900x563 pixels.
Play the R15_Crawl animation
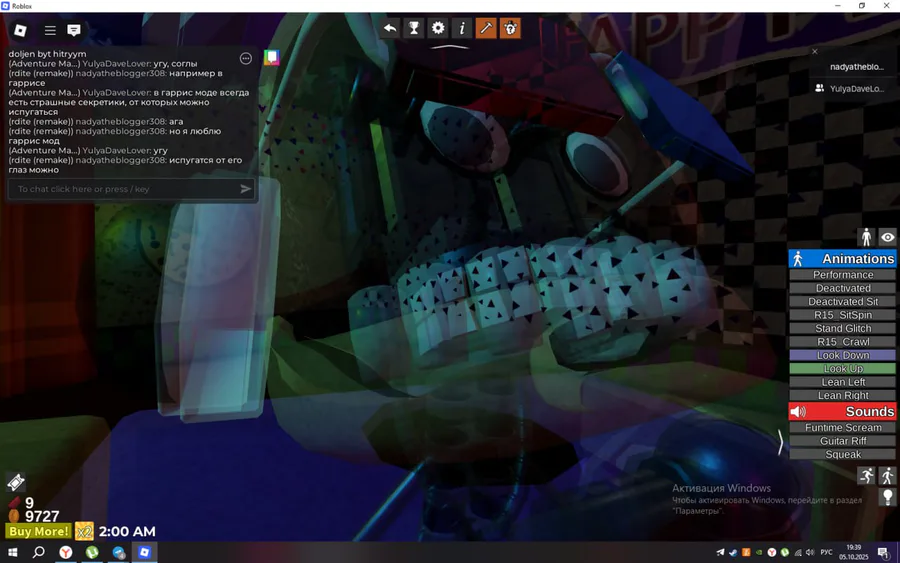coord(843,341)
